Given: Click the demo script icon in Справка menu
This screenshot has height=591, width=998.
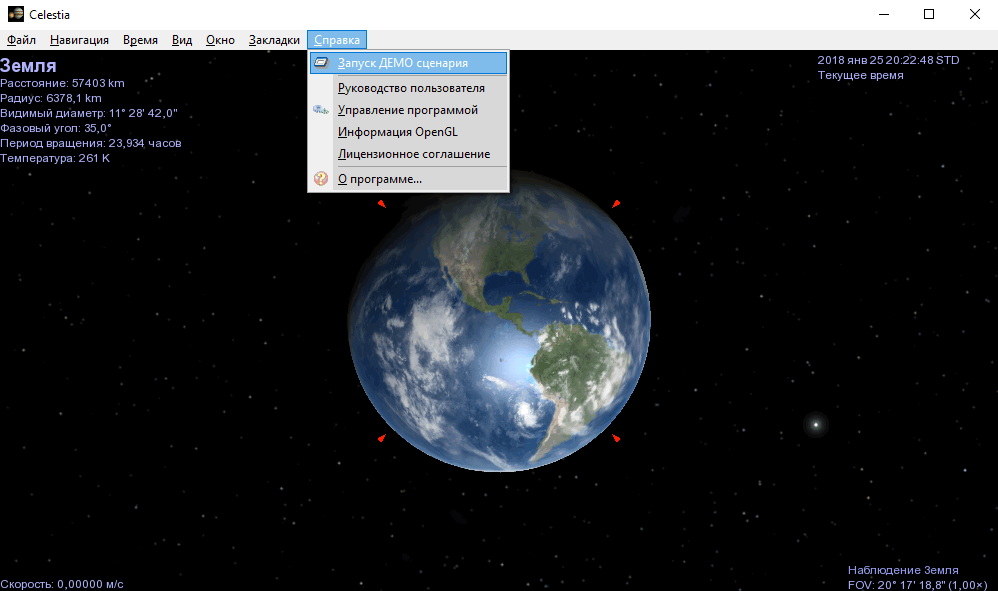Looking at the screenshot, I should (x=321, y=62).
